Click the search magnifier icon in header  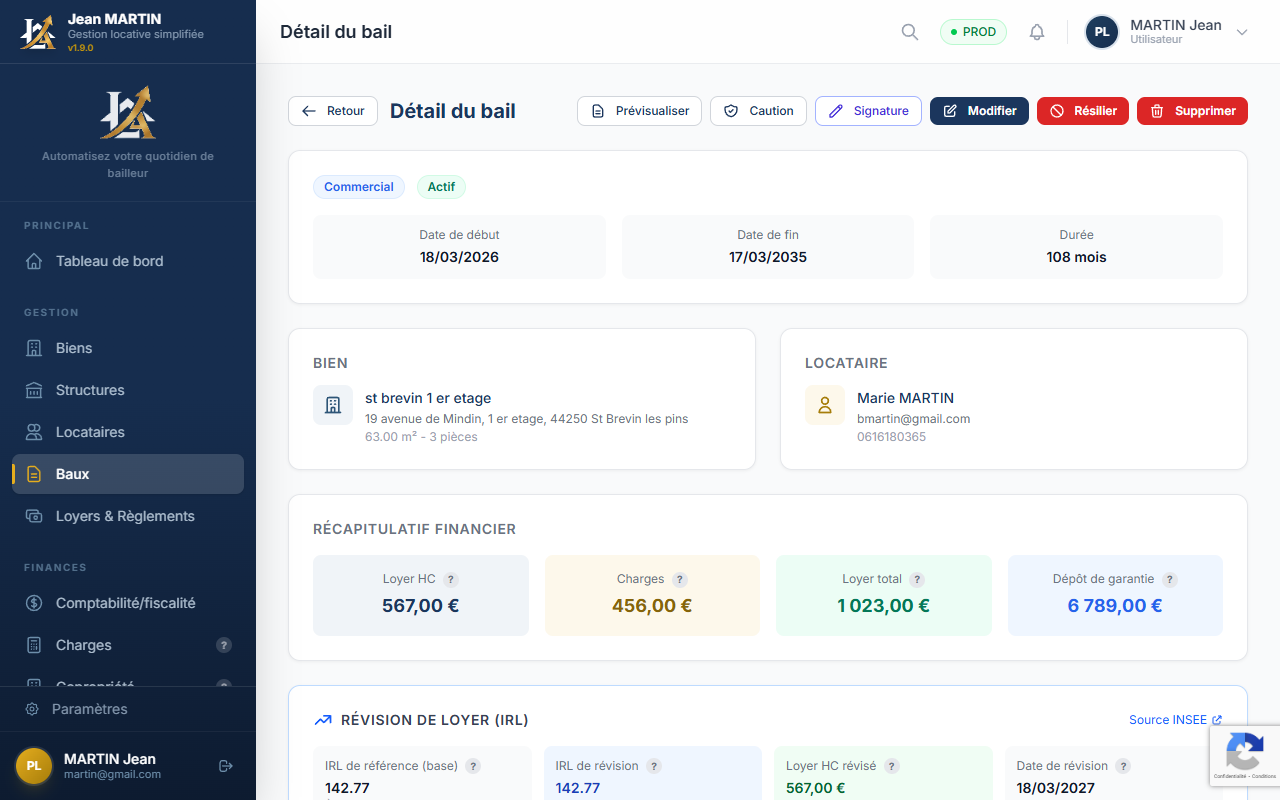click(x=909, y=32)
